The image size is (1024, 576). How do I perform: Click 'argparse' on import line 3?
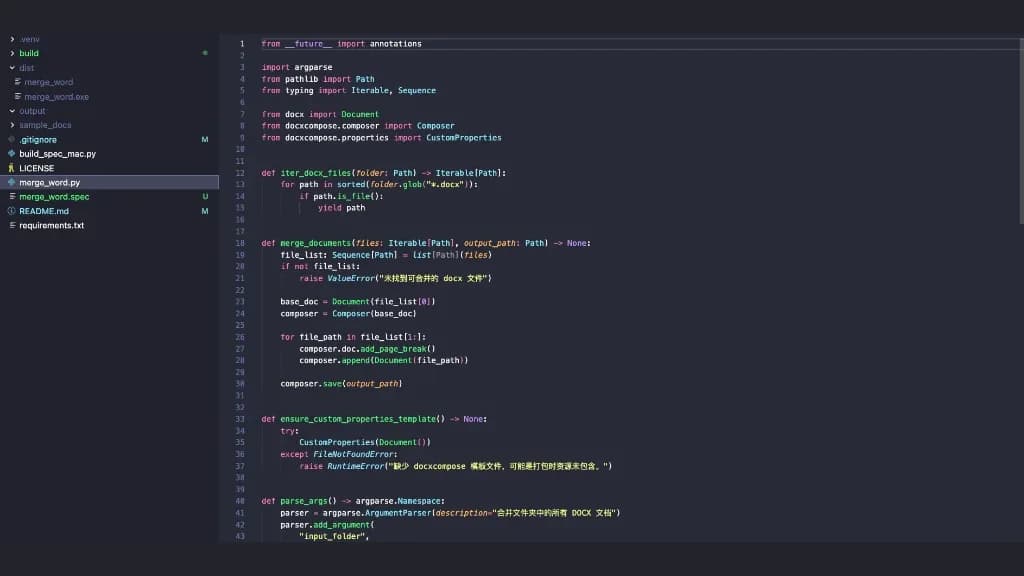tap(313, 67)
